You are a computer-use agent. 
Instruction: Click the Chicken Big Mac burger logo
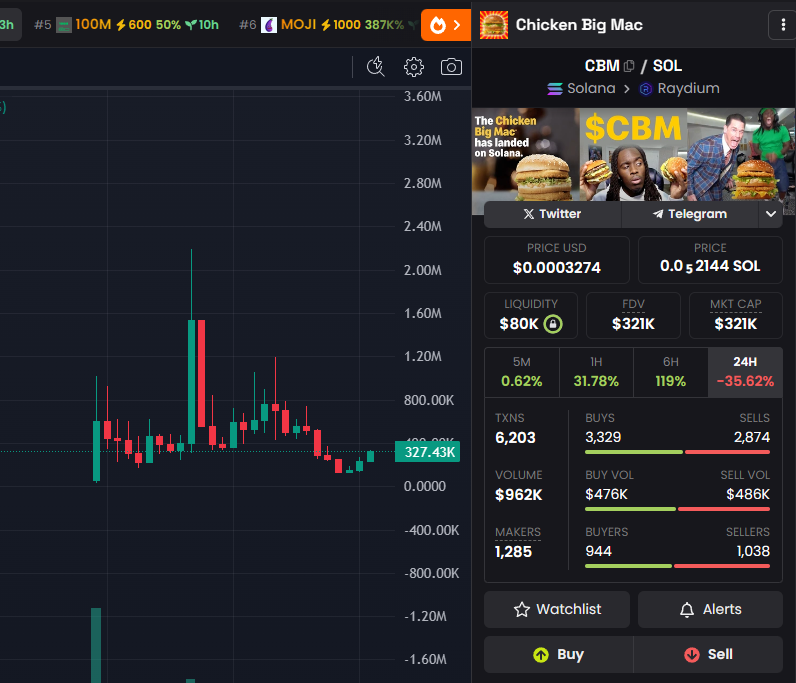[494, 25]
